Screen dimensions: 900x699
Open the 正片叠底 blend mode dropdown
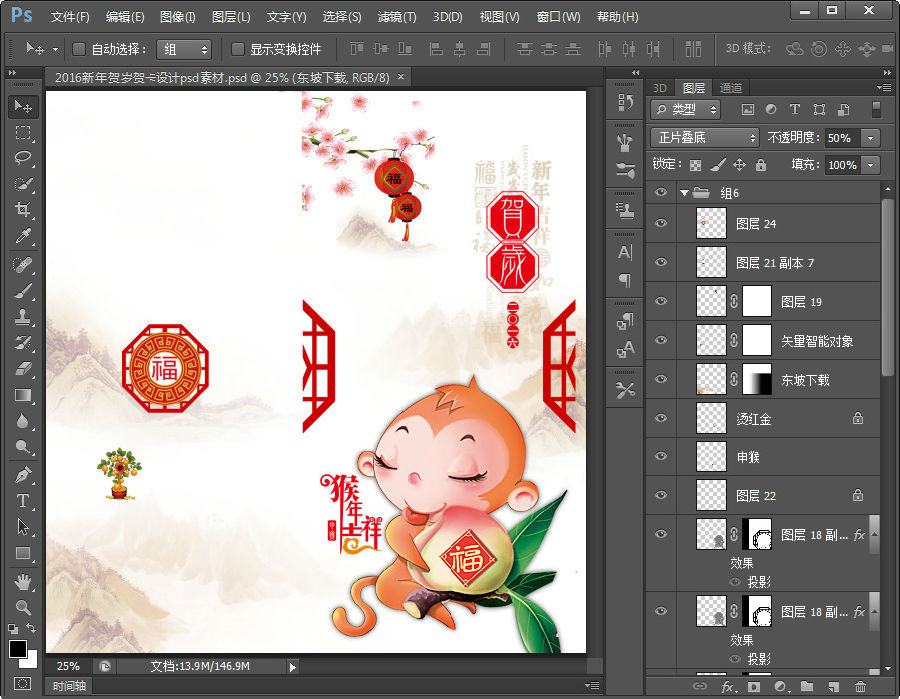click(705, 138)
